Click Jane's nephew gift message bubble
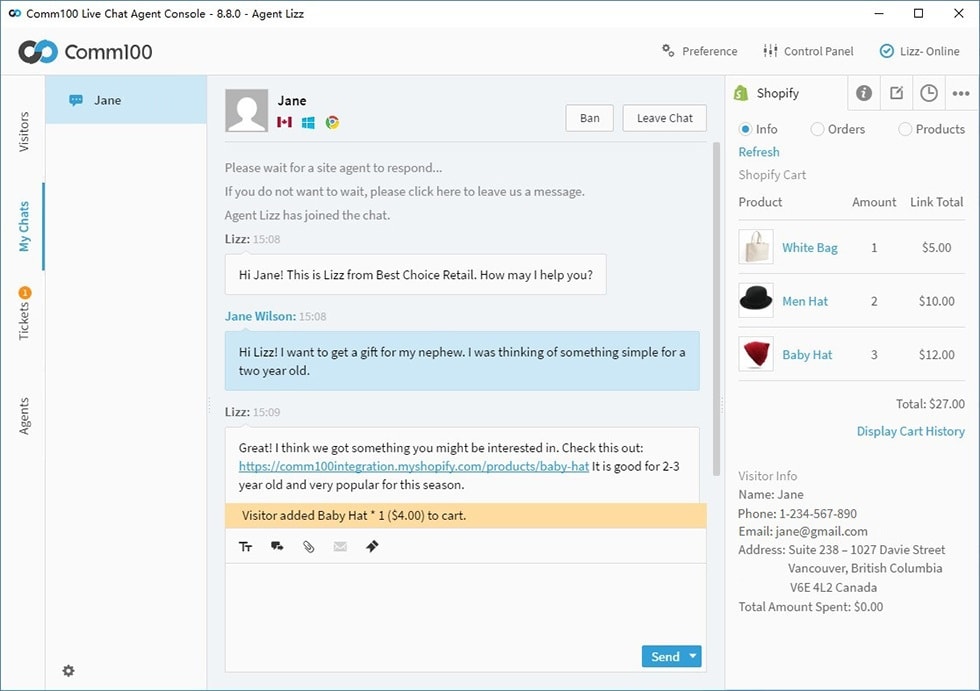Image resolution: width=980 pixels, height=691 pixels. coord(462,361)
